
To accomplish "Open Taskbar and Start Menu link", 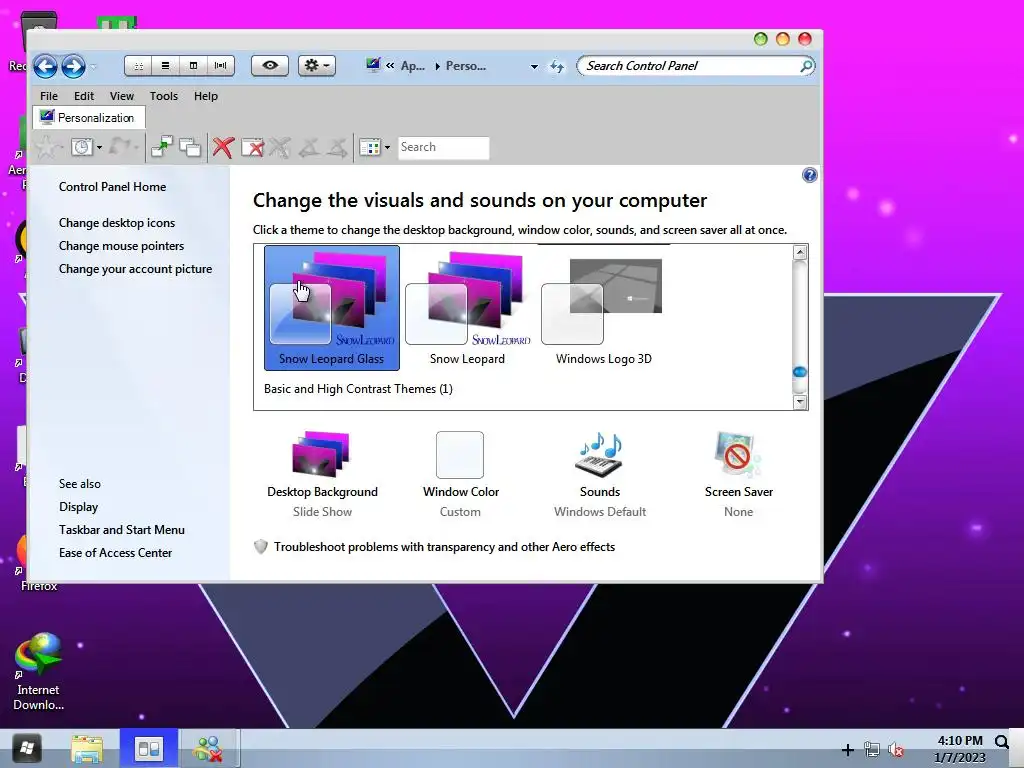I will coord(121,530).
